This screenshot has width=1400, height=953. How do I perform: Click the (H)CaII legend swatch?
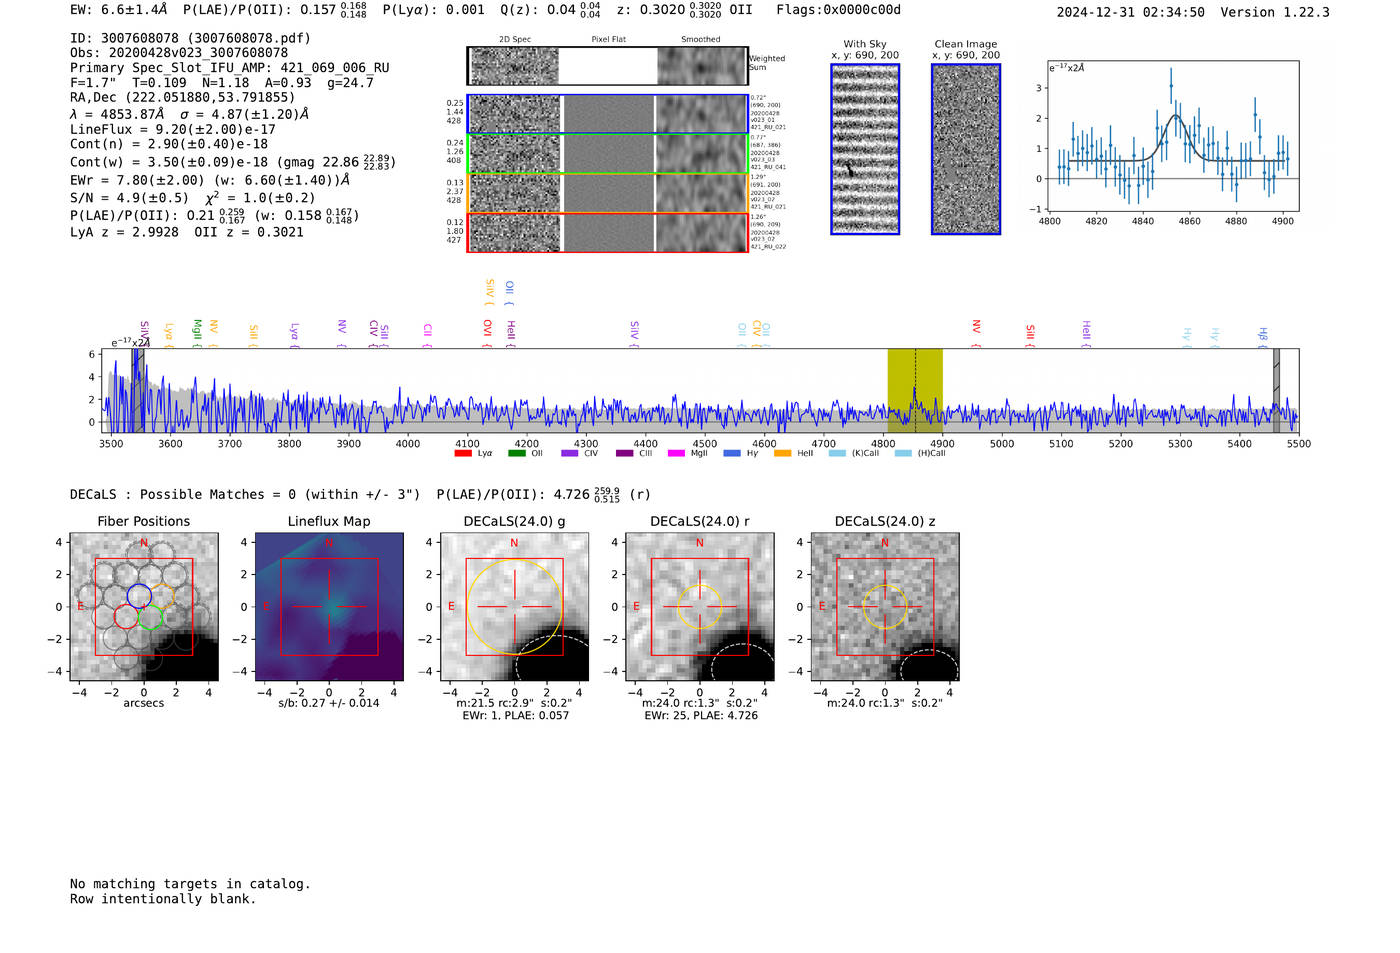click(903, 453)
